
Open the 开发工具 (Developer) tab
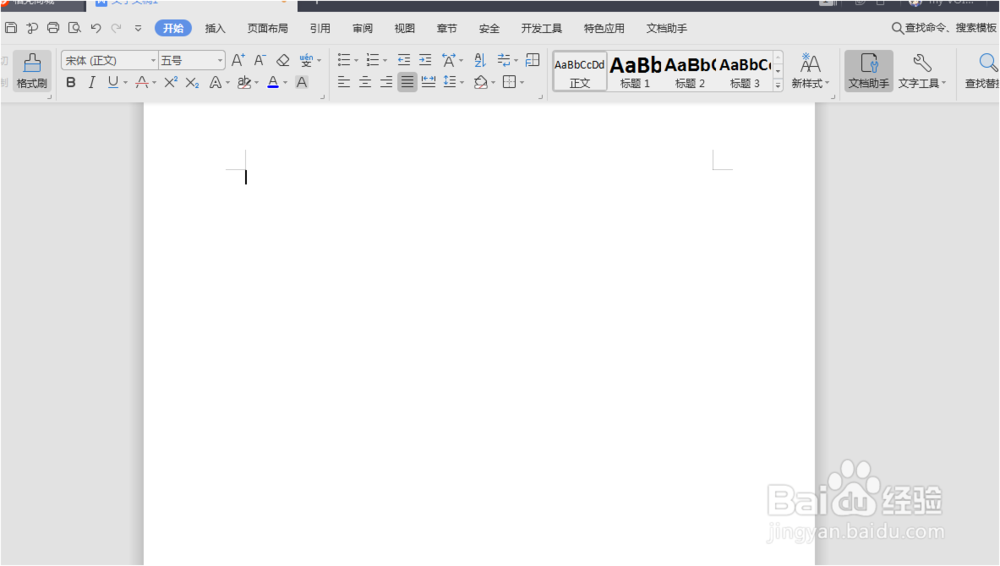pos(541,28)
